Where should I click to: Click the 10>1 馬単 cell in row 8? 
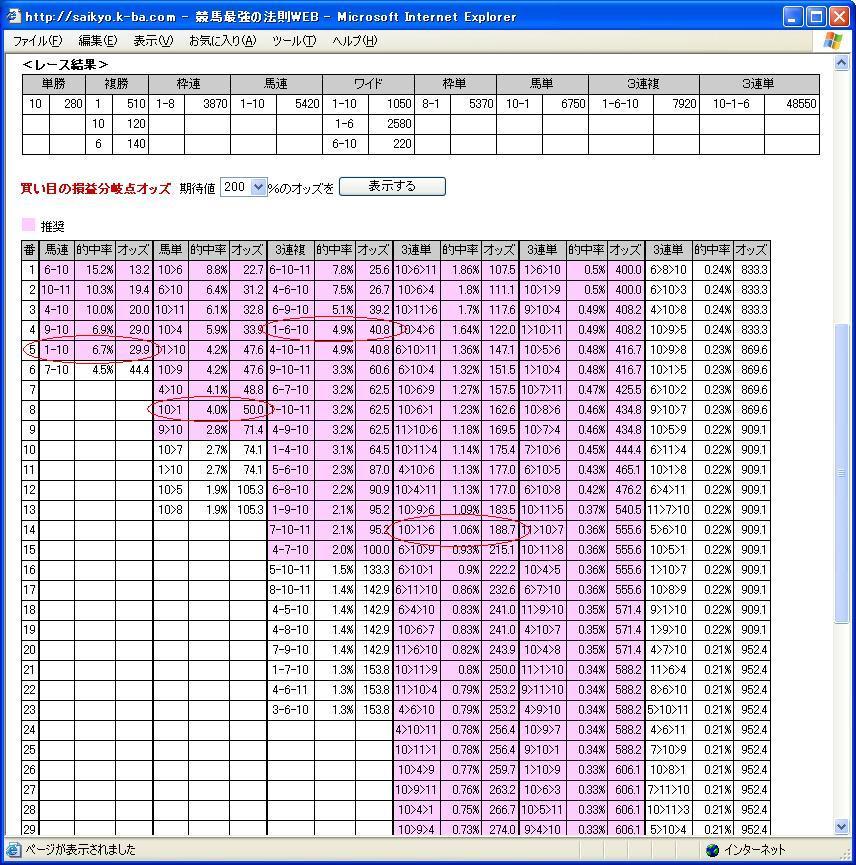point(170,410)
